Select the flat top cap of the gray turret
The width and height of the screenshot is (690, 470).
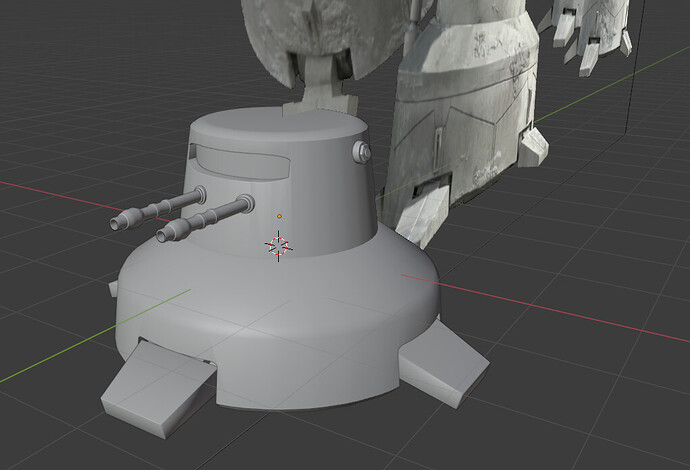280,125
